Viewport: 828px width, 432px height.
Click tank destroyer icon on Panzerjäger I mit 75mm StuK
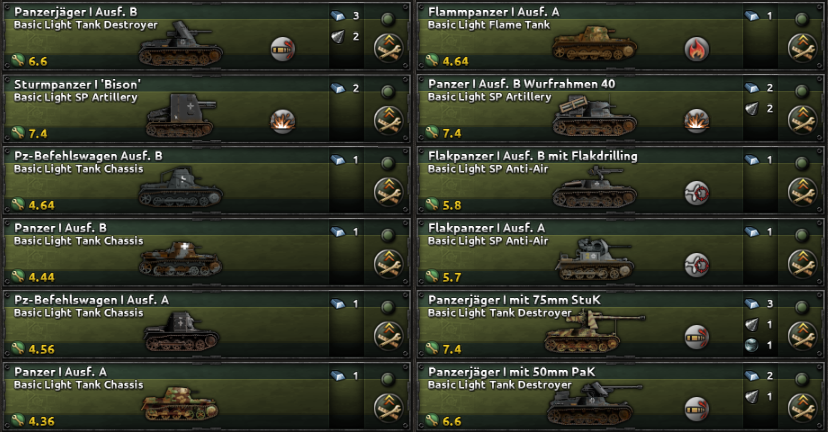[697, 337]
